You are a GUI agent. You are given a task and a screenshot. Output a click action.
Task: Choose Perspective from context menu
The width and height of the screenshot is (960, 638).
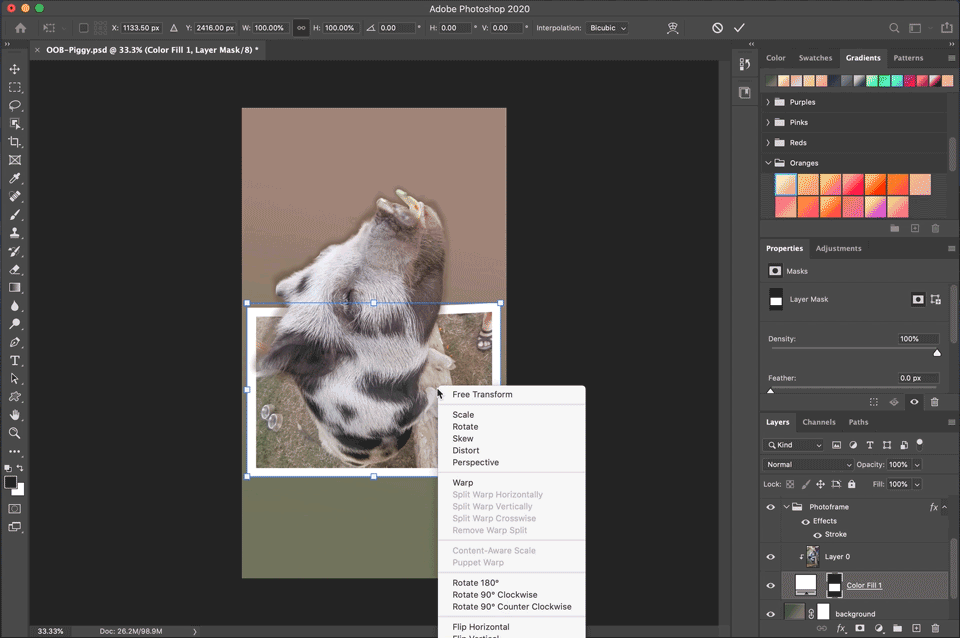pos(476,462)
